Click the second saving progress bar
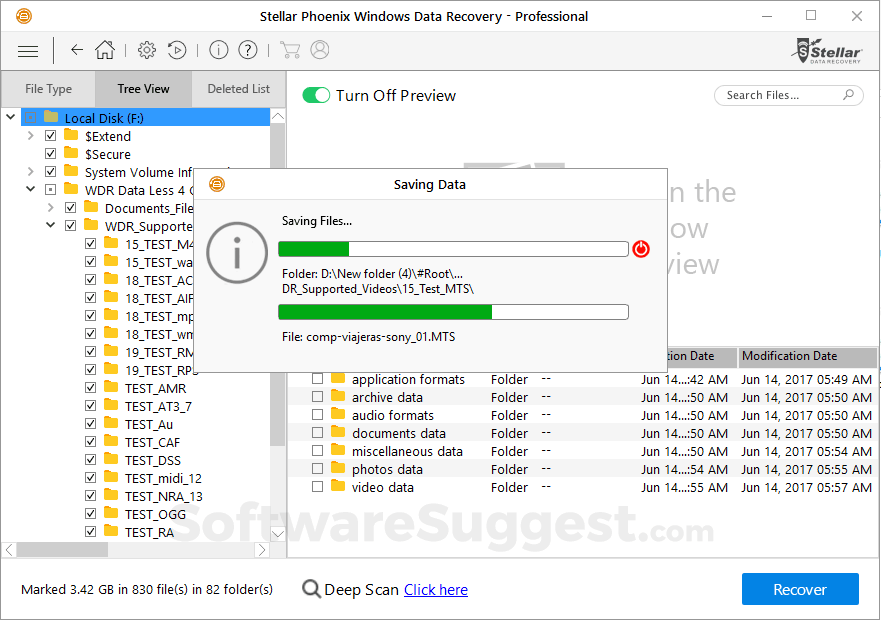 click(453, 312)
